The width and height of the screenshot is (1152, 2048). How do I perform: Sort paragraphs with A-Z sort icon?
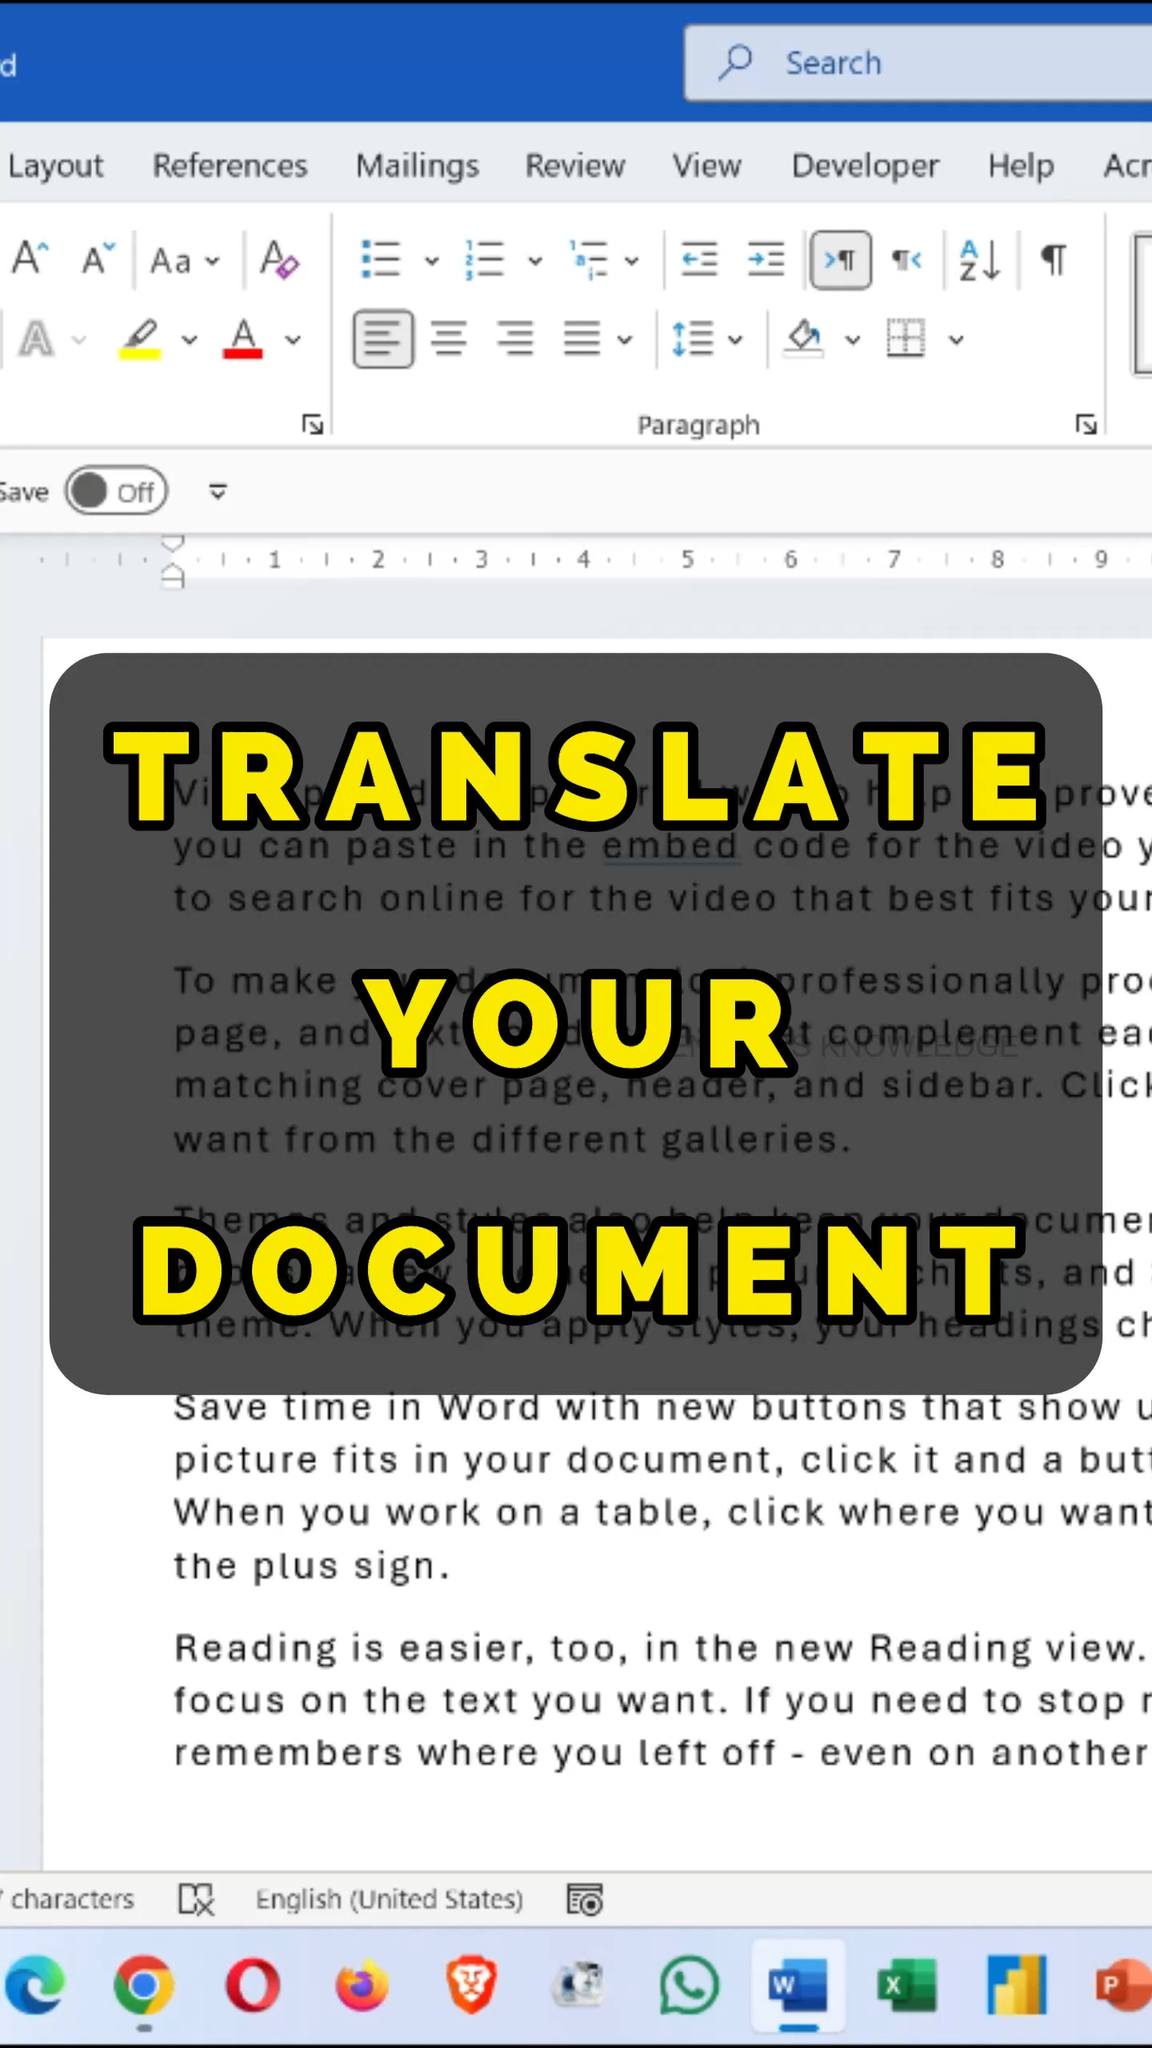click(979, 260)
